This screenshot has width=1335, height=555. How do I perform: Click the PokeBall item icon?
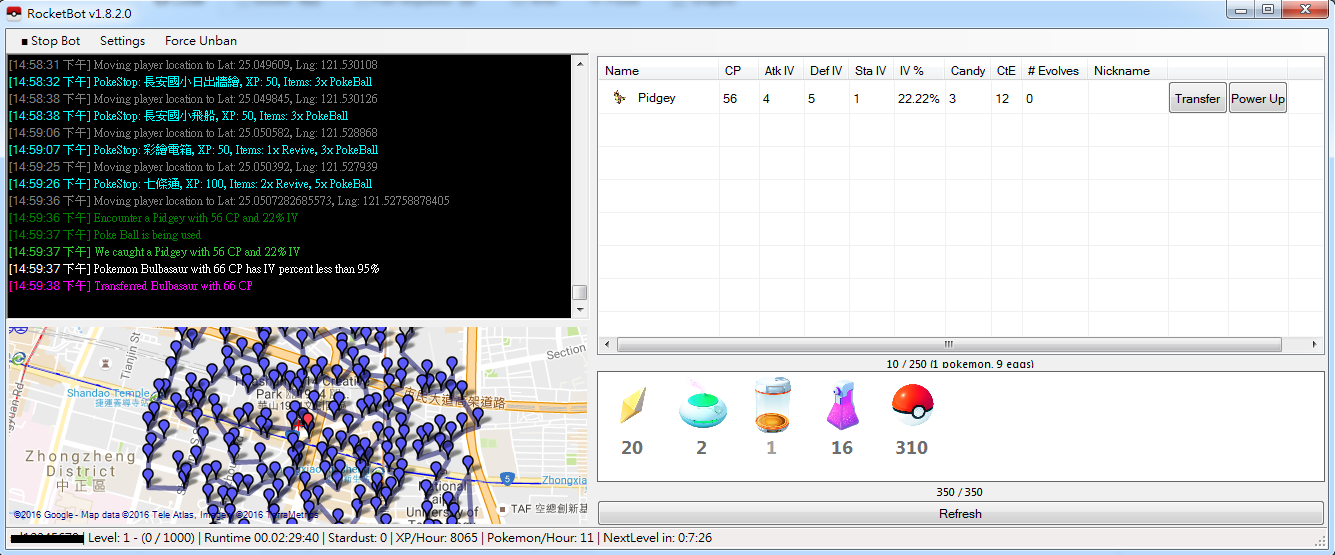(911, 405)
